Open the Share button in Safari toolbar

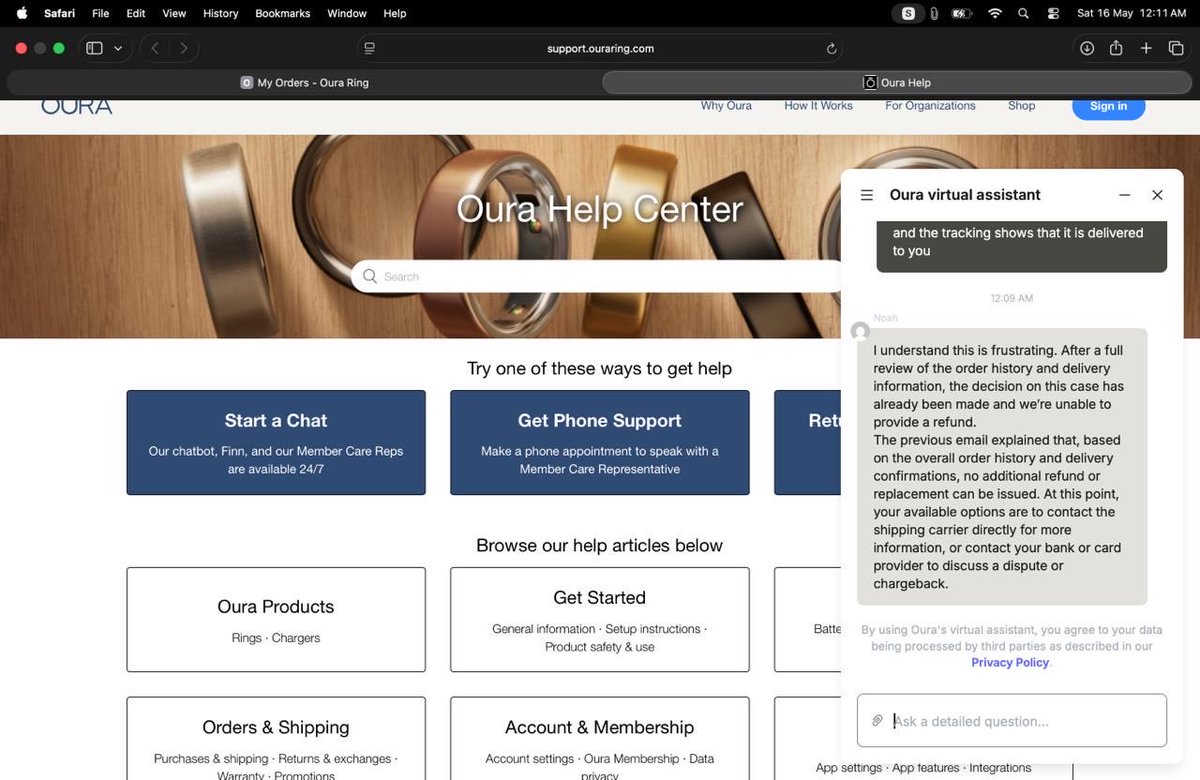tap(1116, 48)
